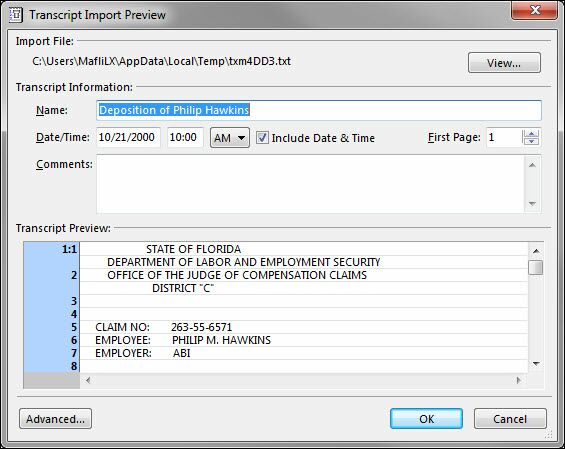
Task: Cancel the transcript import
Action: [510, 419]
